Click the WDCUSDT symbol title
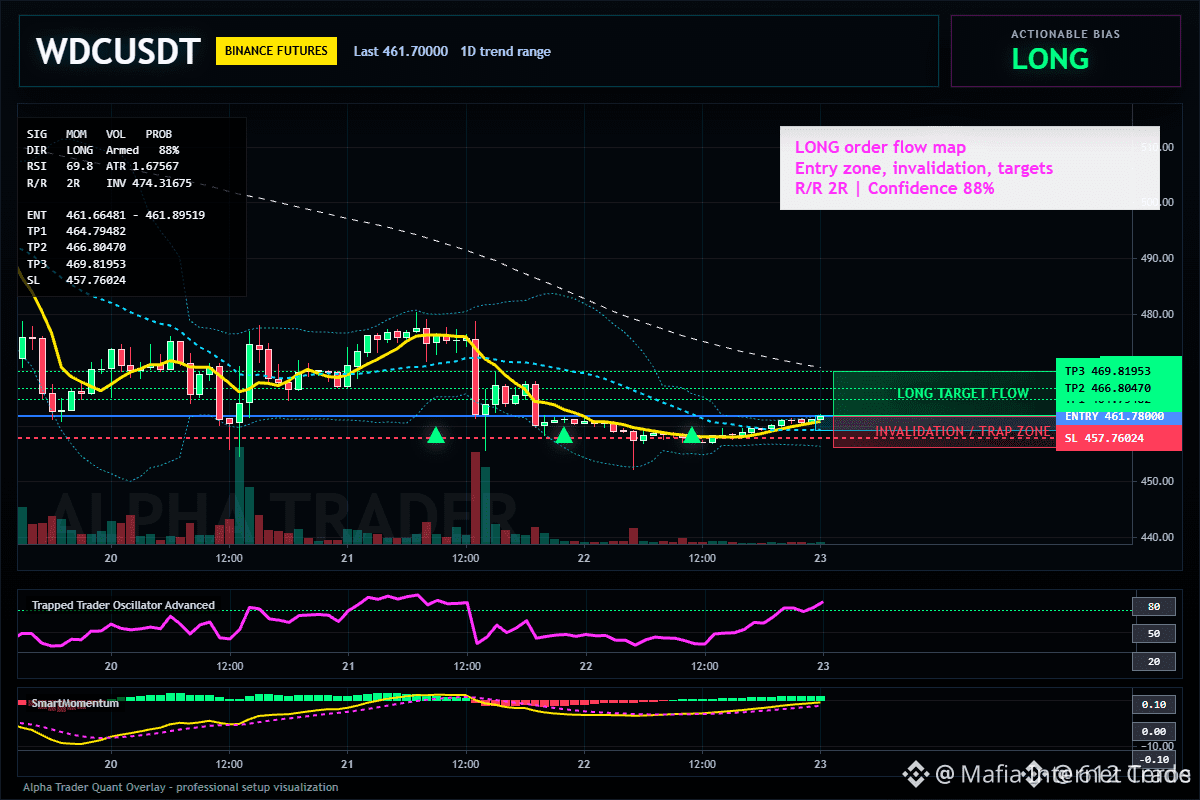The image size is (1200, 800). 118,51
